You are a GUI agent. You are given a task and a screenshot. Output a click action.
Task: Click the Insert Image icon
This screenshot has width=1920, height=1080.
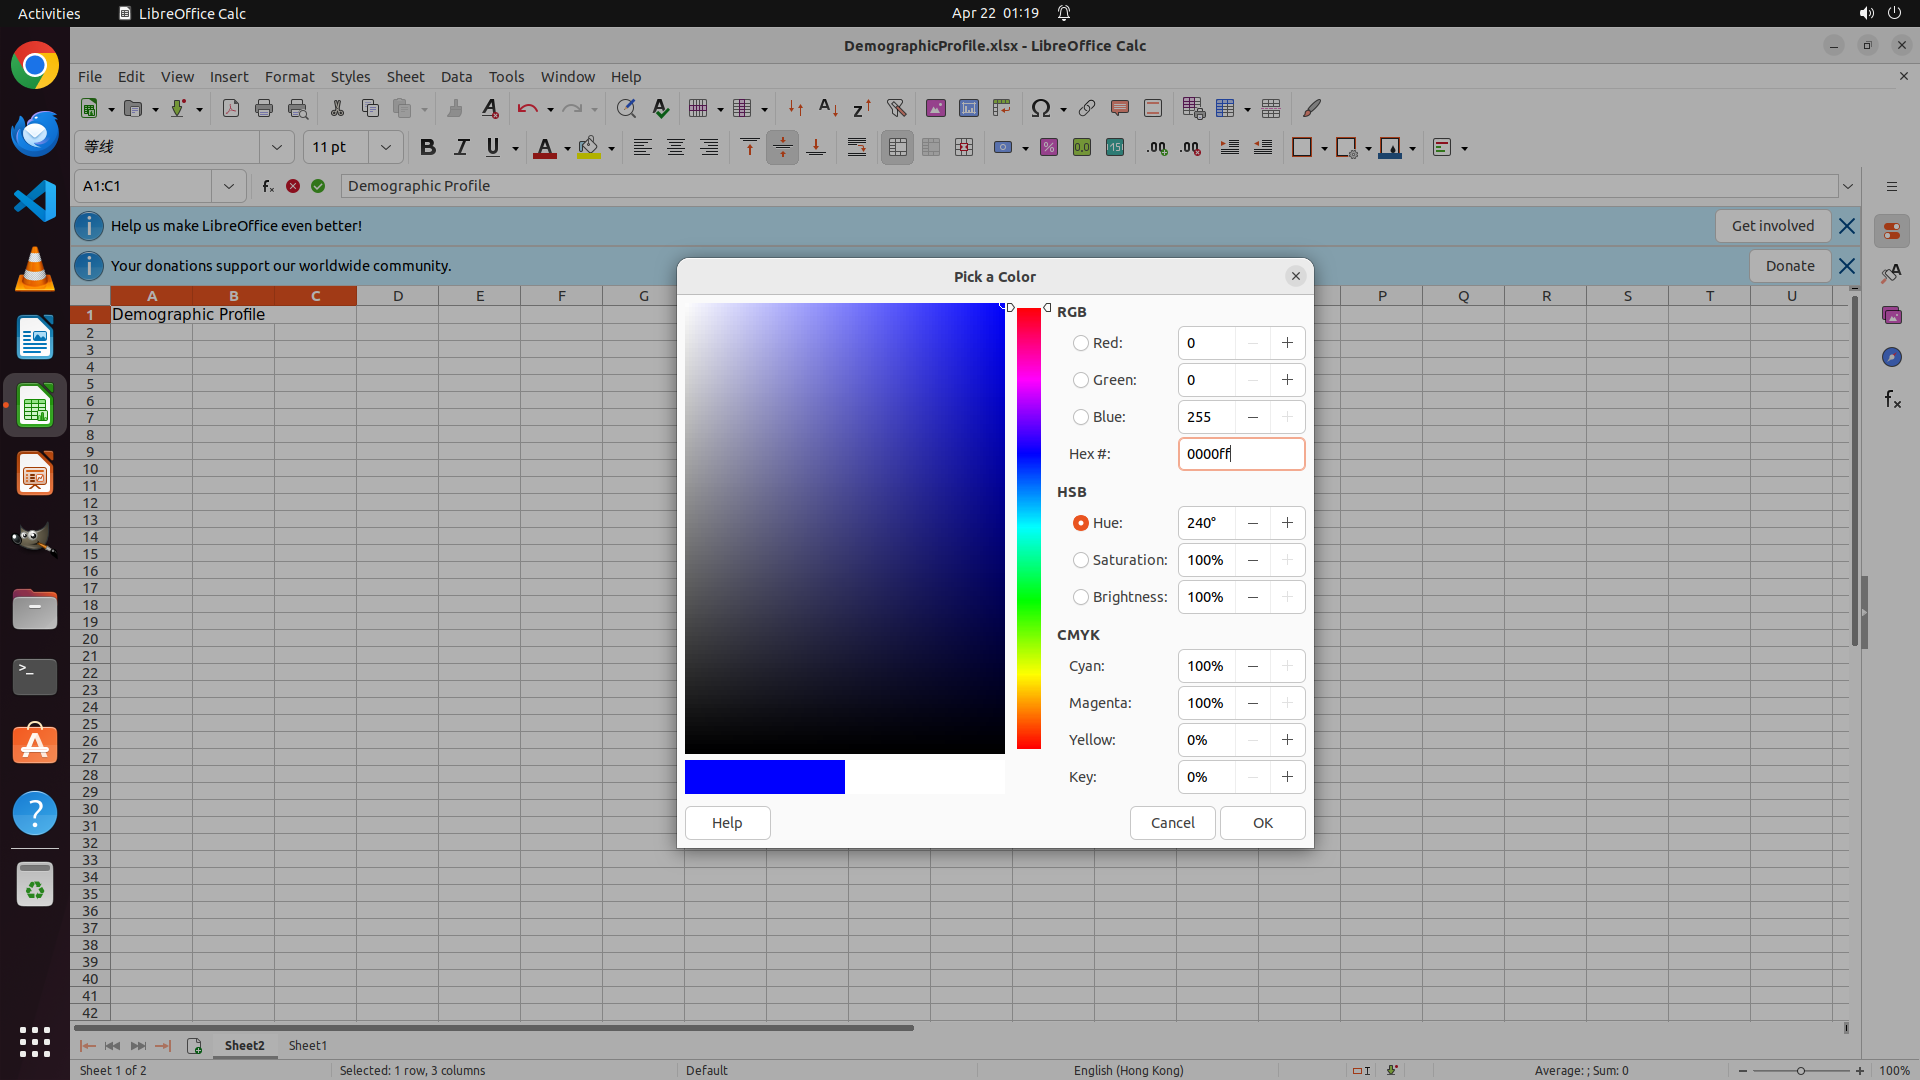coord(936,108)
